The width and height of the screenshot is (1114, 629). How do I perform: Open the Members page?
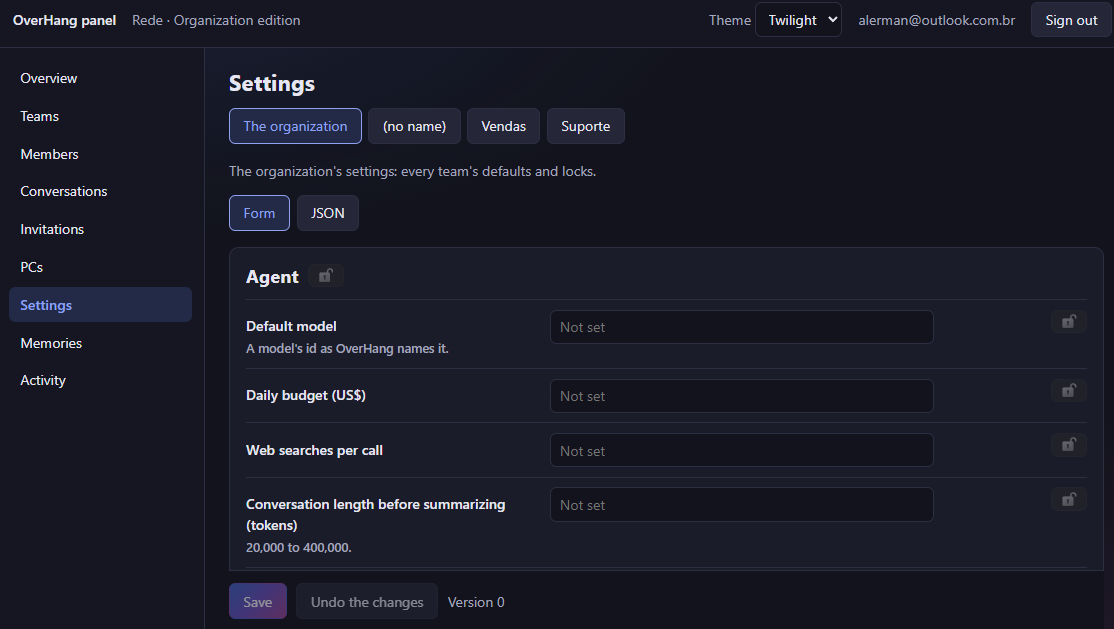coord(100,154)
